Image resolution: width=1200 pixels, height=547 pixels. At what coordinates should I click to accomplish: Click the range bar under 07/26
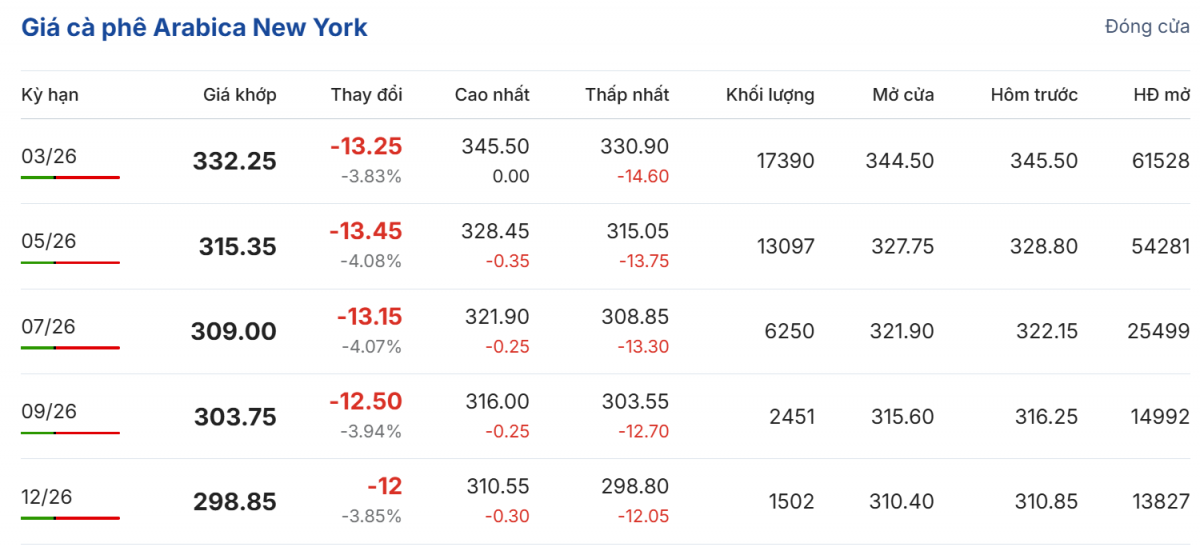pos(70,348)
